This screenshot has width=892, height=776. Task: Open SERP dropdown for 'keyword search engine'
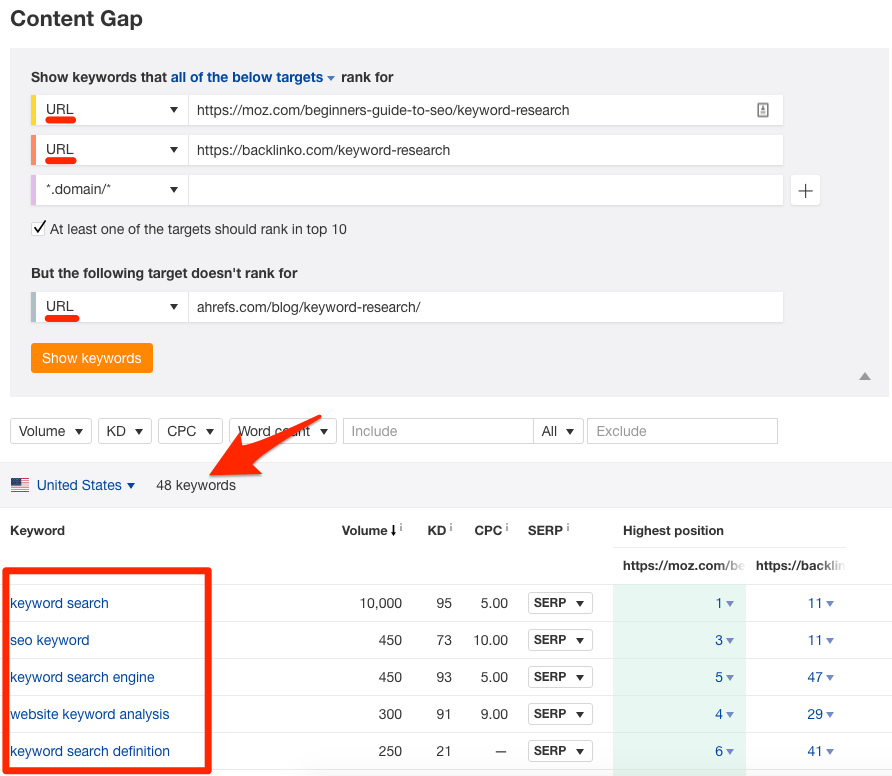click(560, 677)
